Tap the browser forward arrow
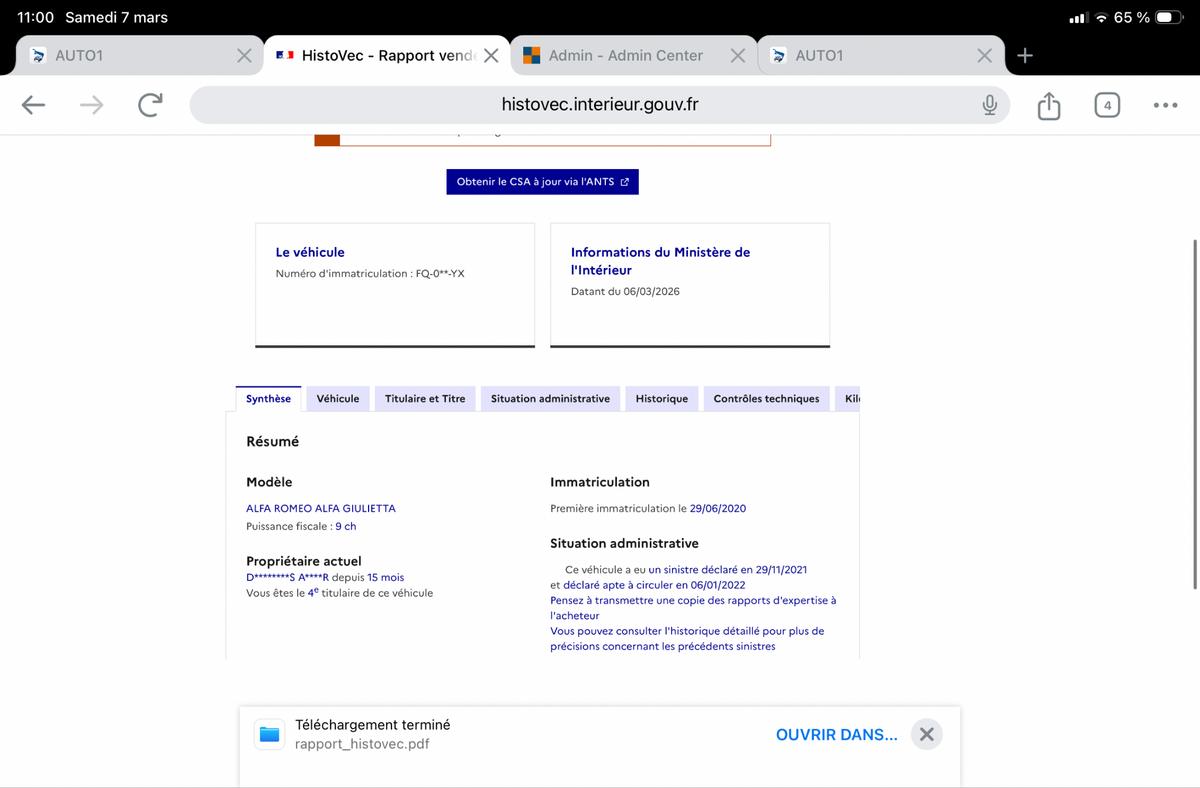 91,105
